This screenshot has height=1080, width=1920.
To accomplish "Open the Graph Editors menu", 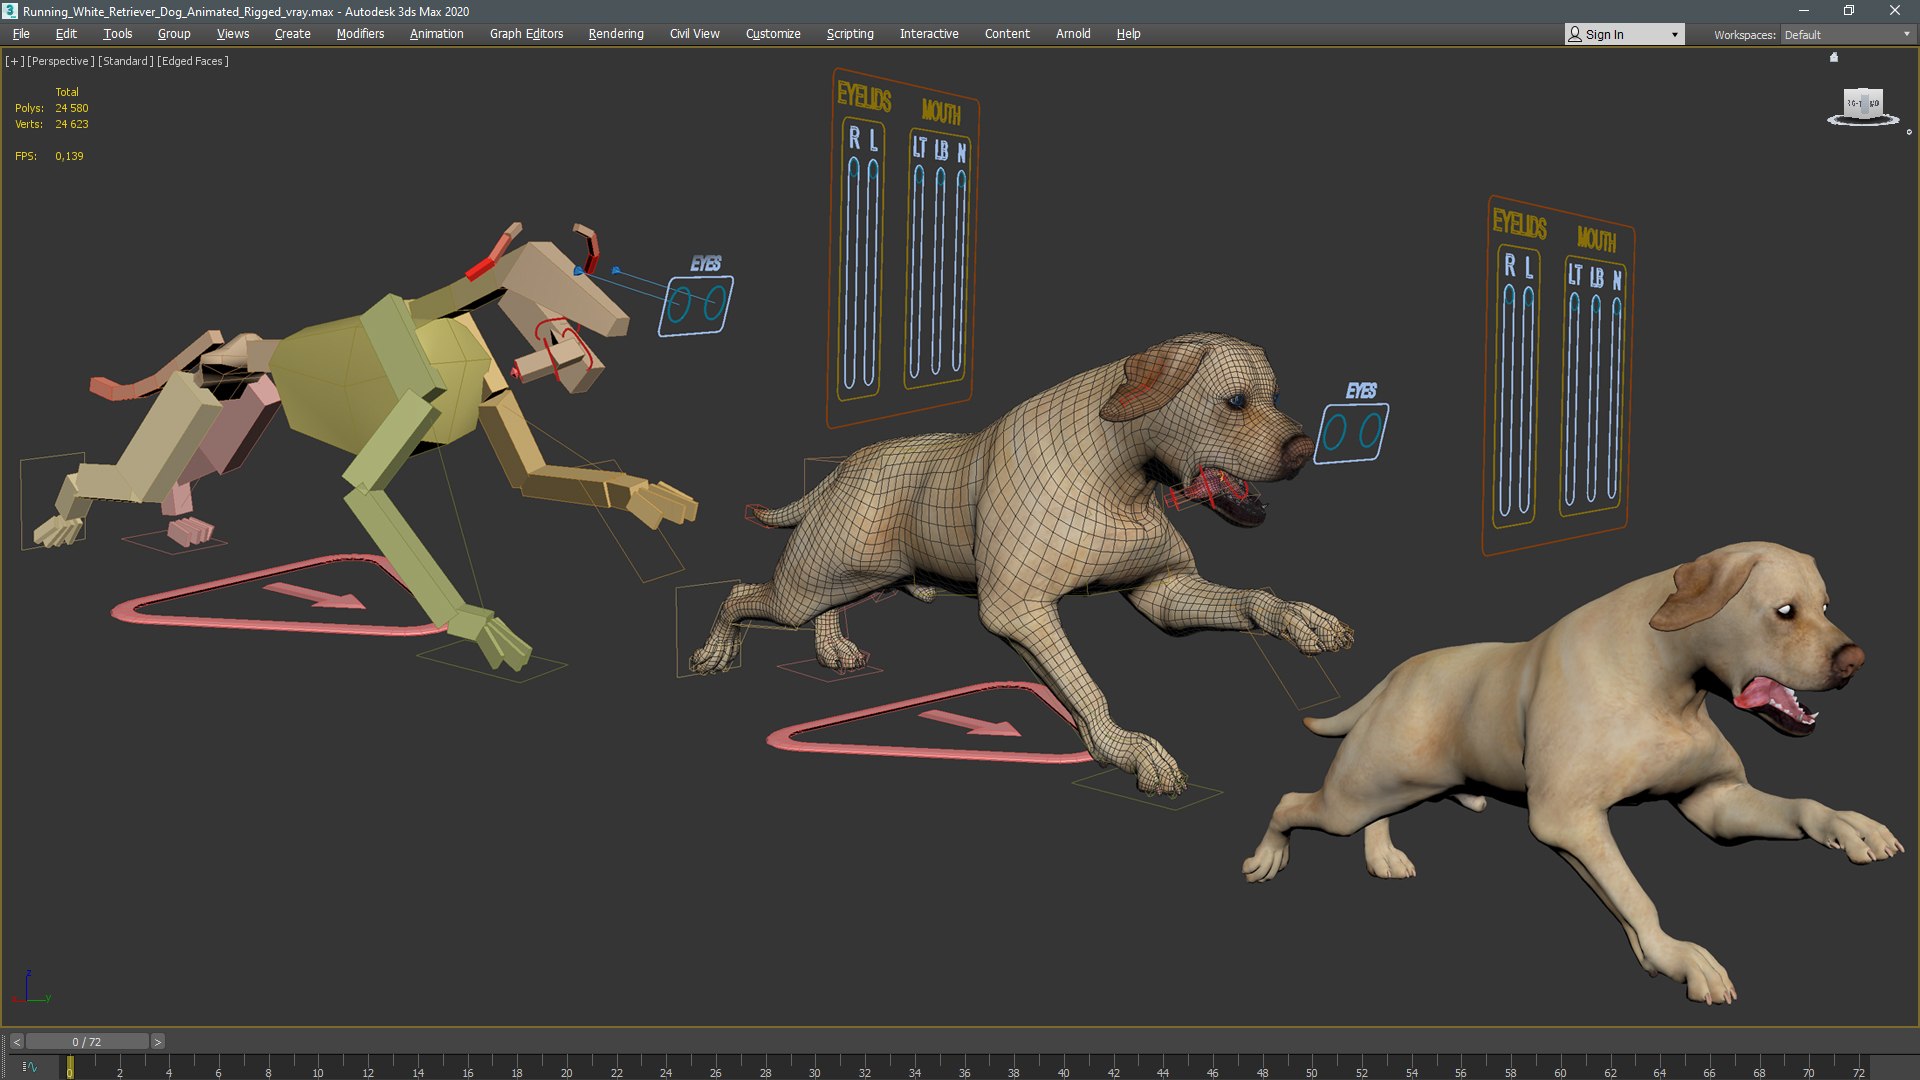I will (527, 34).
